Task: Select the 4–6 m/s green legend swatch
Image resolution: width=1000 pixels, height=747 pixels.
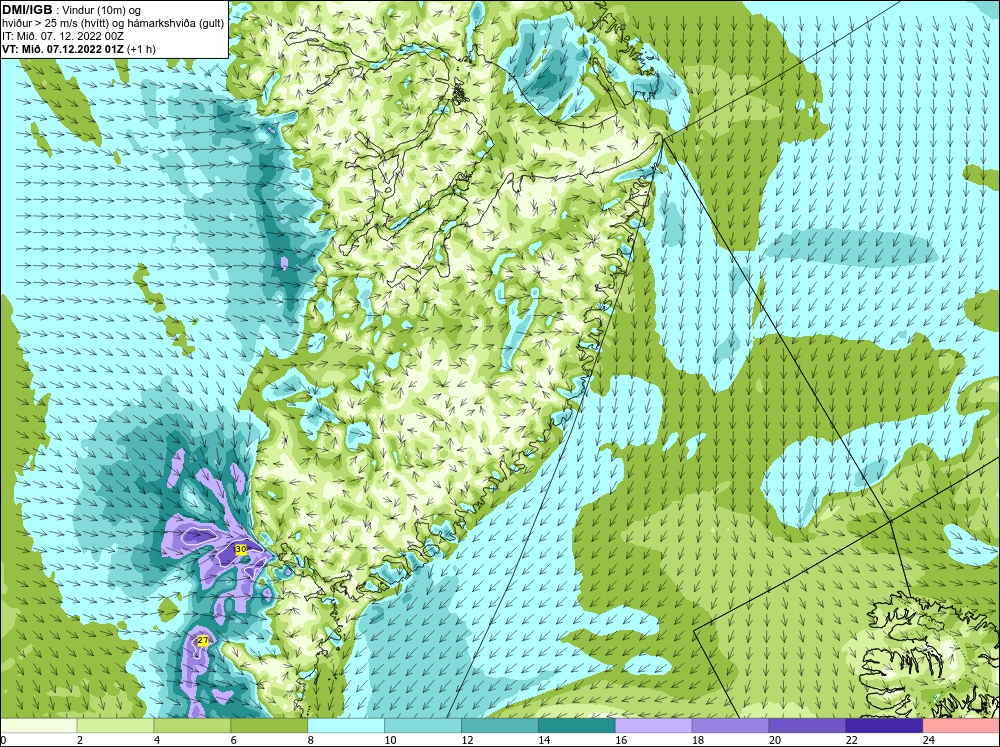Action: [x=192, y=726]
